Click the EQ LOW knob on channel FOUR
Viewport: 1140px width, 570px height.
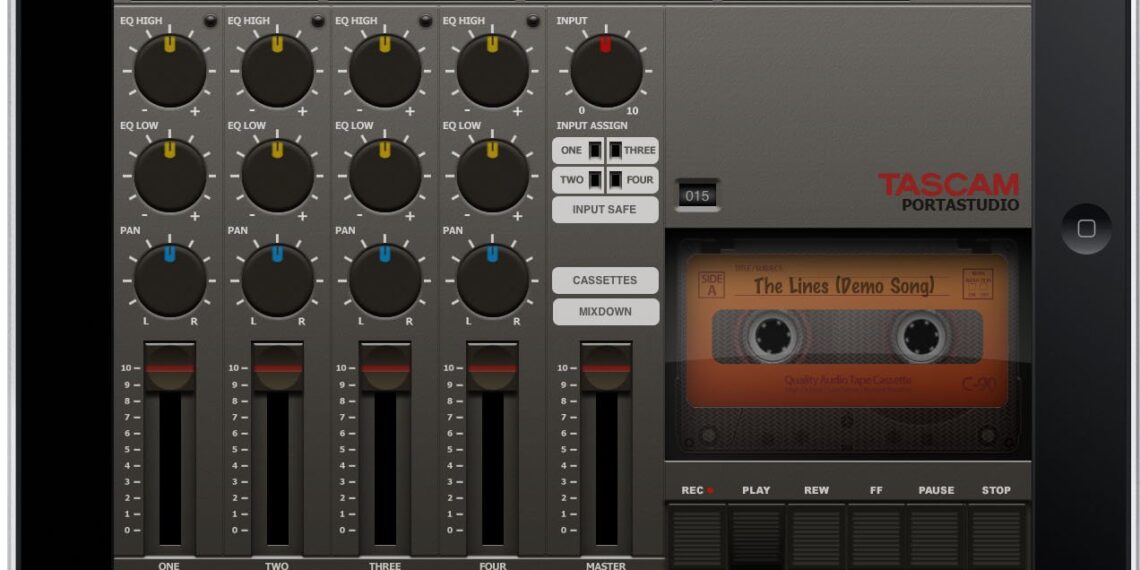493,175
